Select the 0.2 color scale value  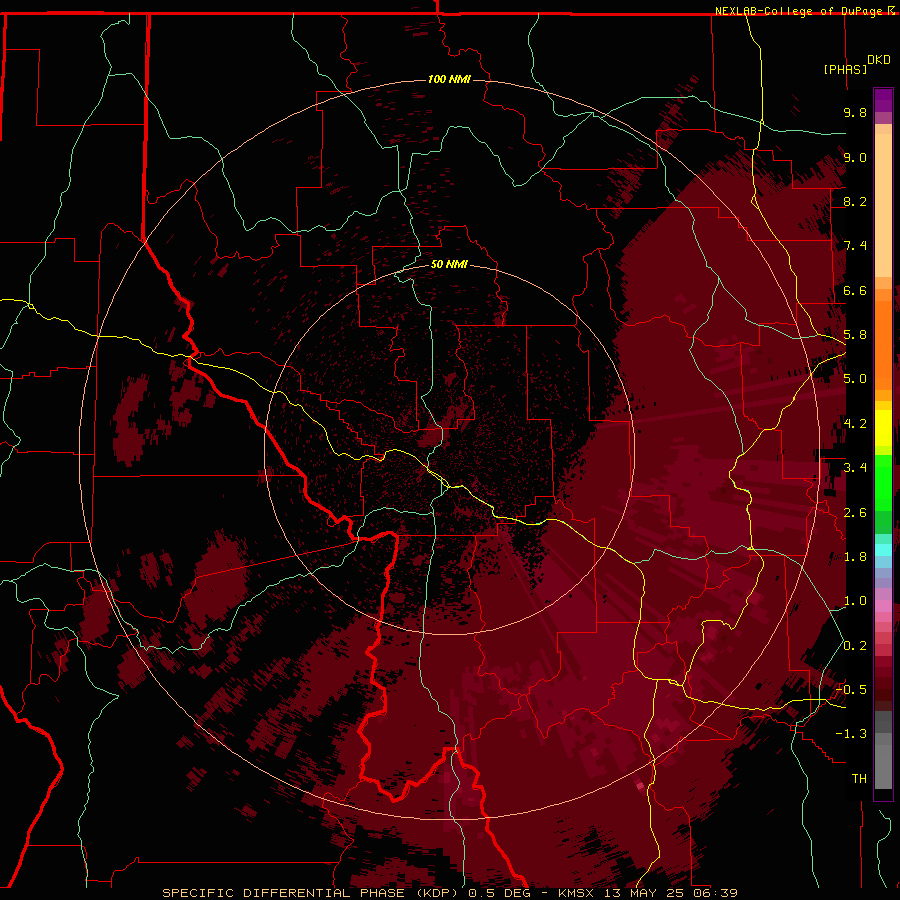coord(855,646)
